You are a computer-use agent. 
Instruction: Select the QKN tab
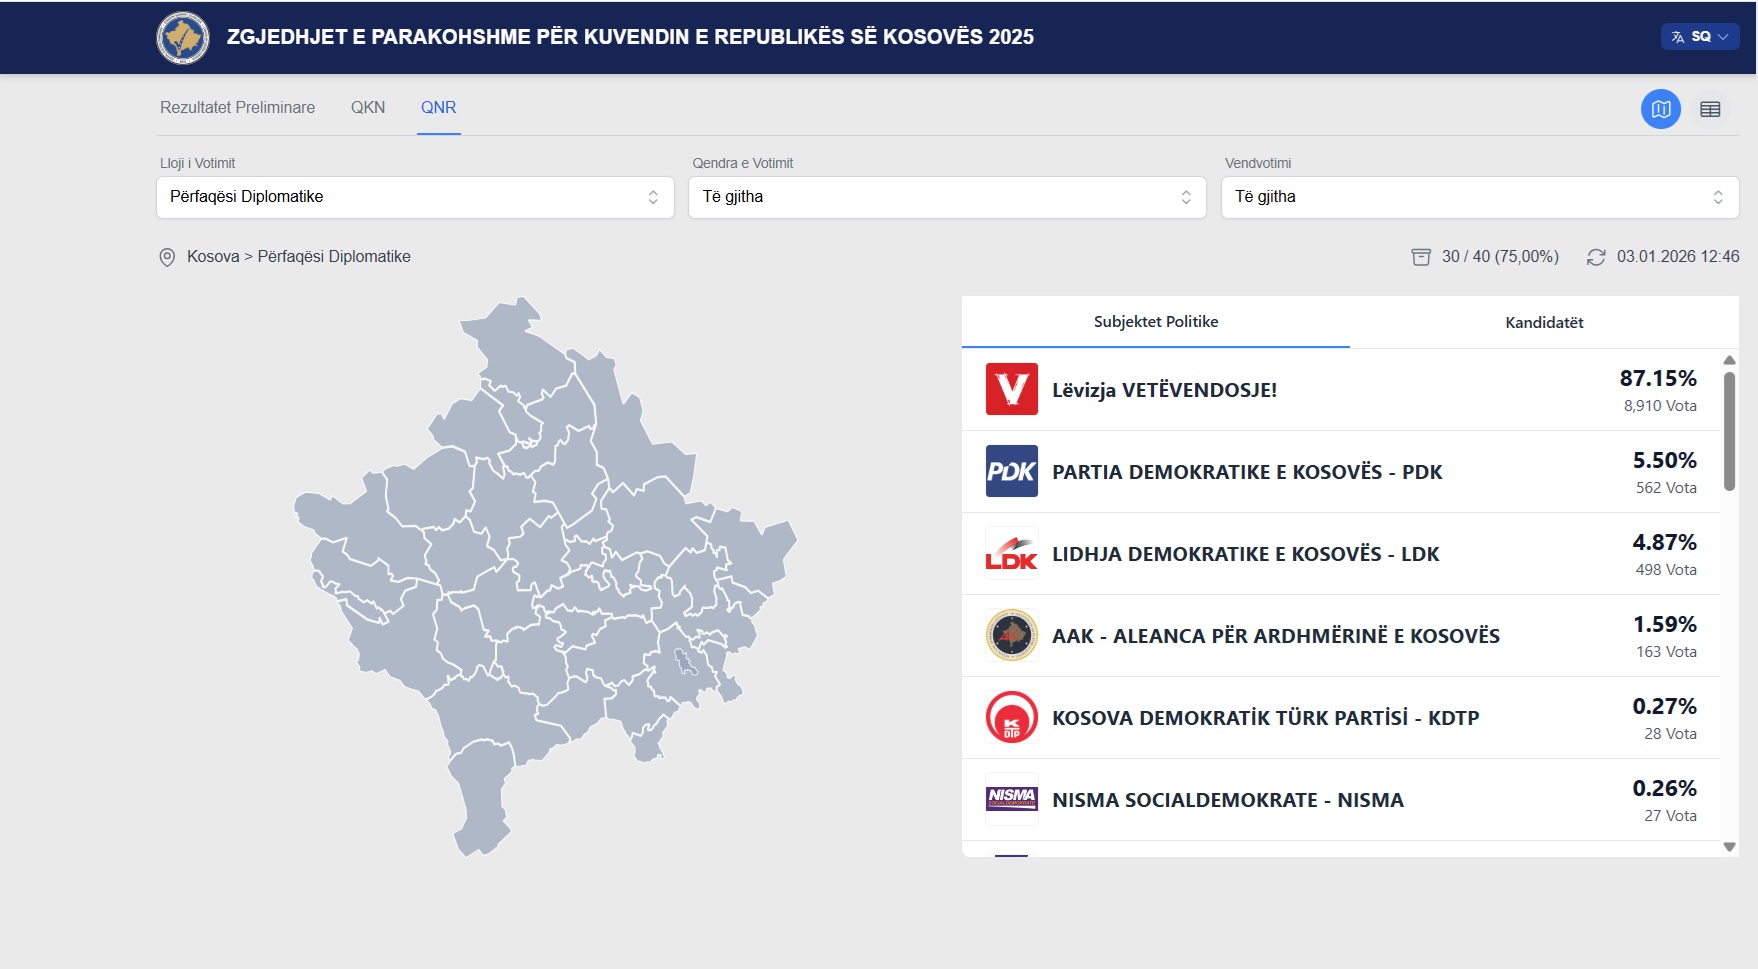tap(367, 108)
